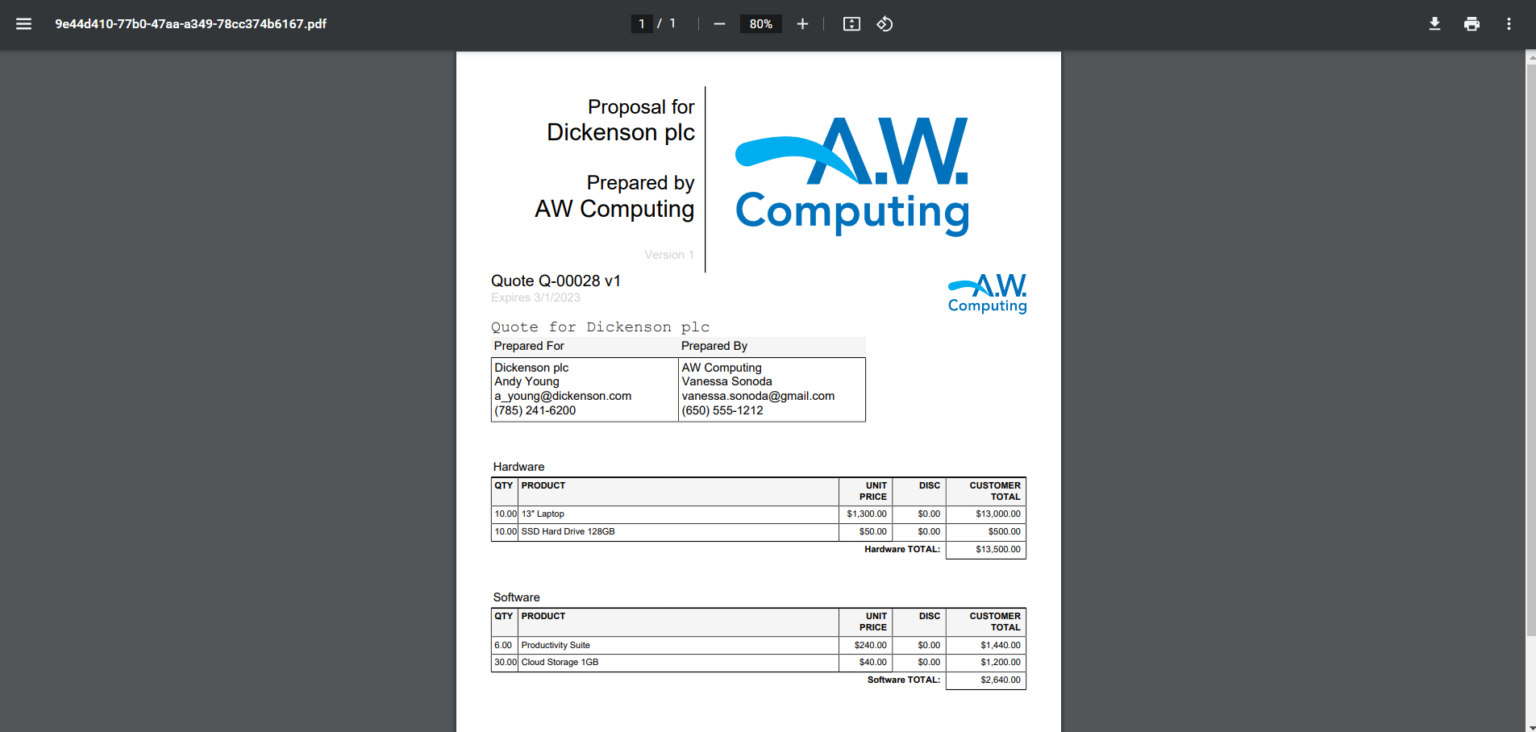Click the $500.00 customer total
Screen dimensions: 1536x732
[x=1004, y=531]
